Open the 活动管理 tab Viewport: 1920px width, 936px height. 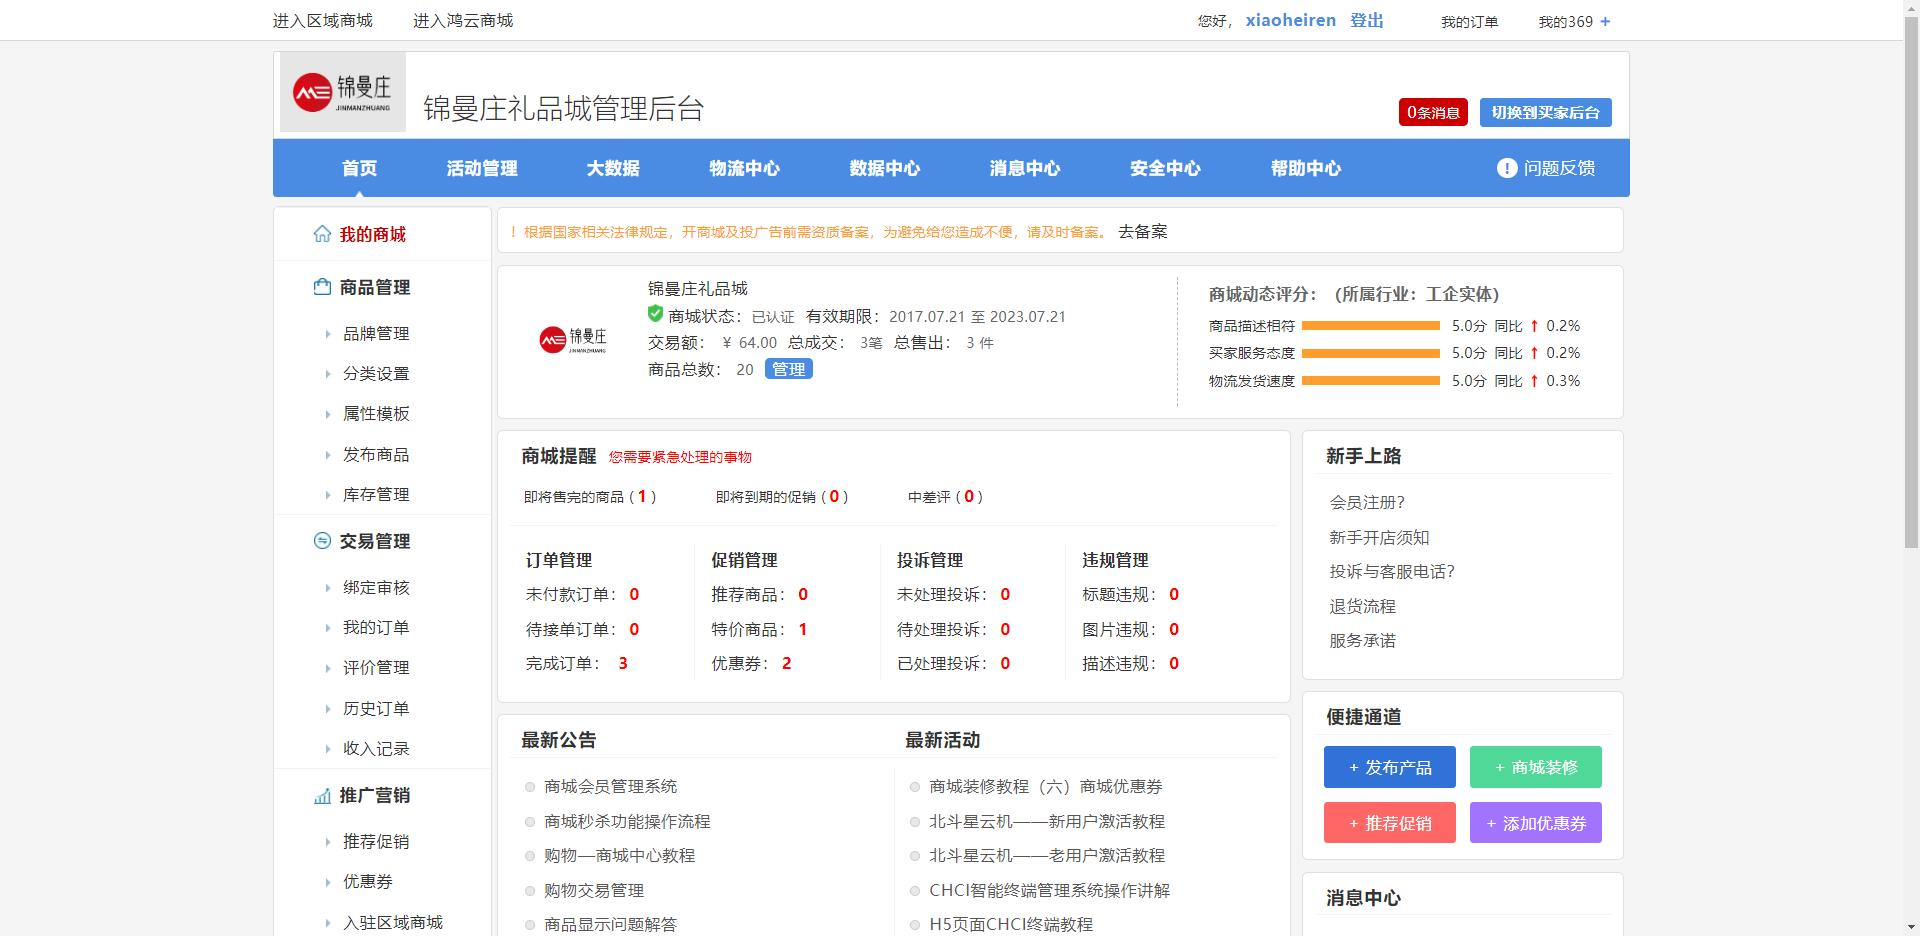[482, 168]
